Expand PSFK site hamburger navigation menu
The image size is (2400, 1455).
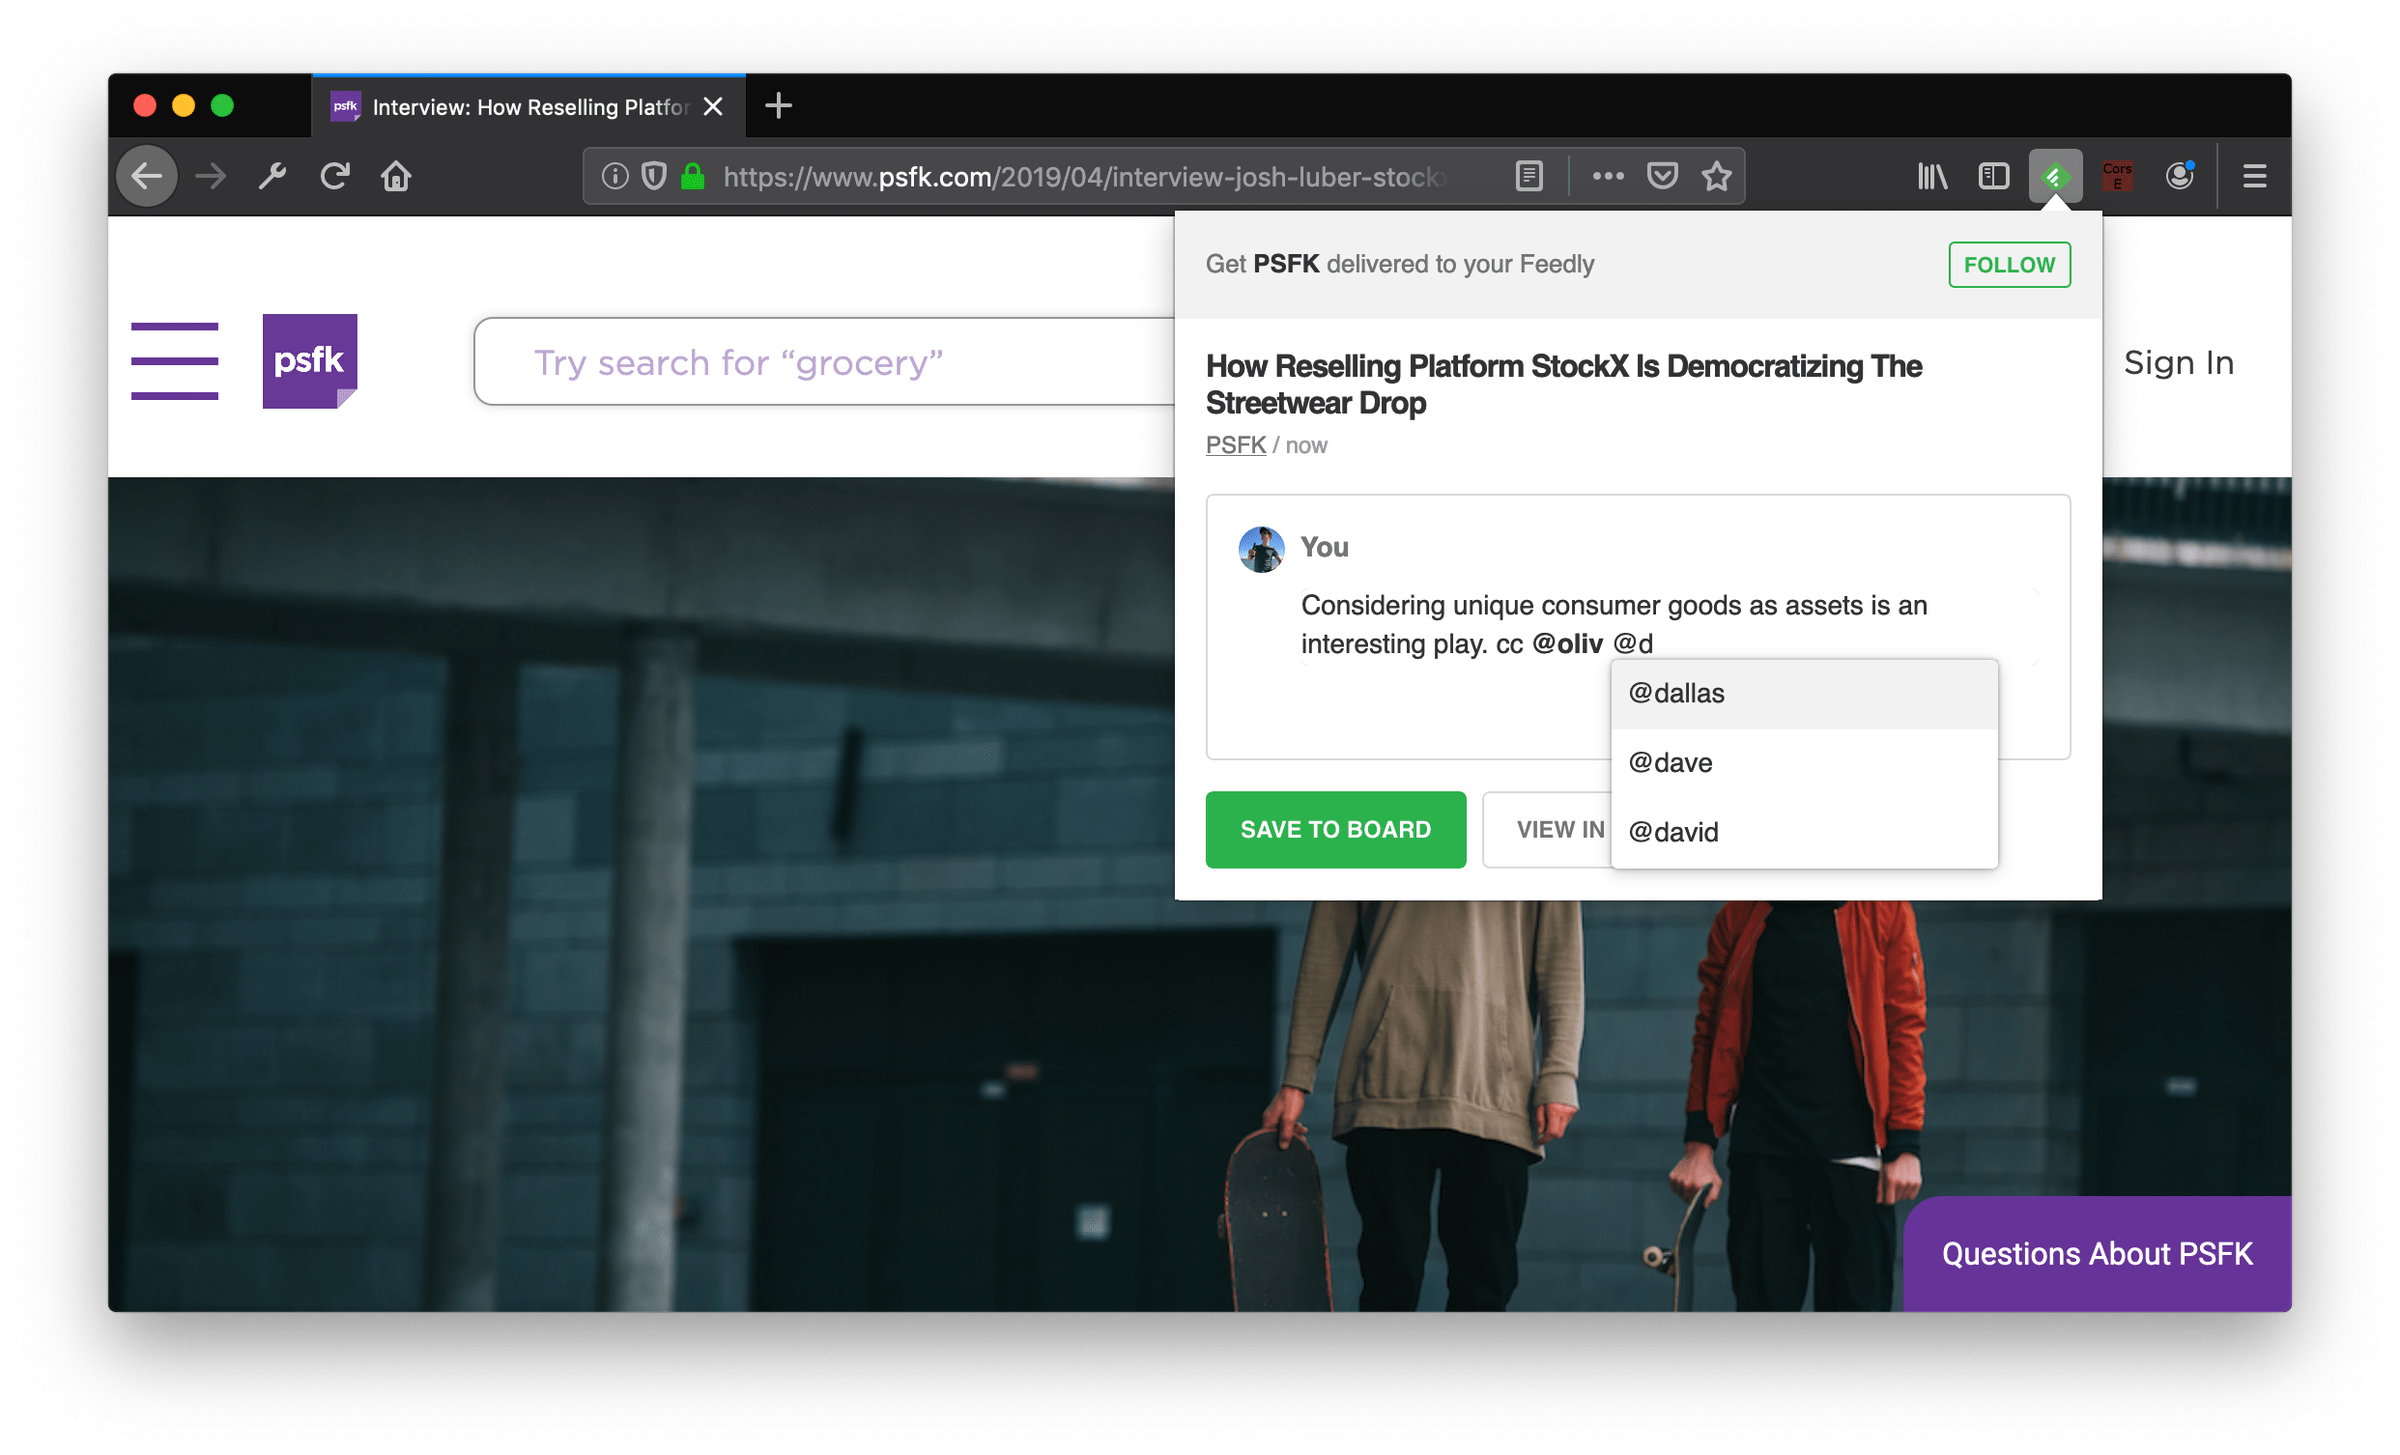(174, 361)
